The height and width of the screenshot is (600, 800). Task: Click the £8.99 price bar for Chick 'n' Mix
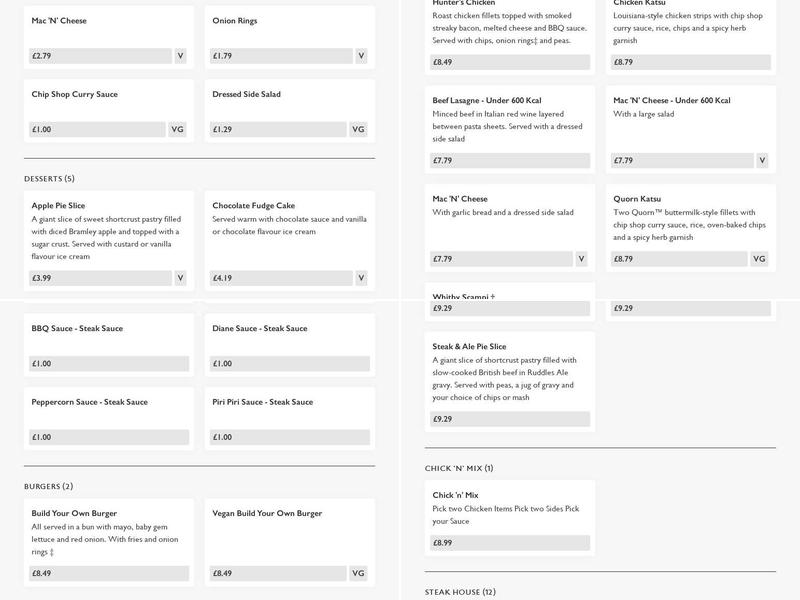point(509,543)
